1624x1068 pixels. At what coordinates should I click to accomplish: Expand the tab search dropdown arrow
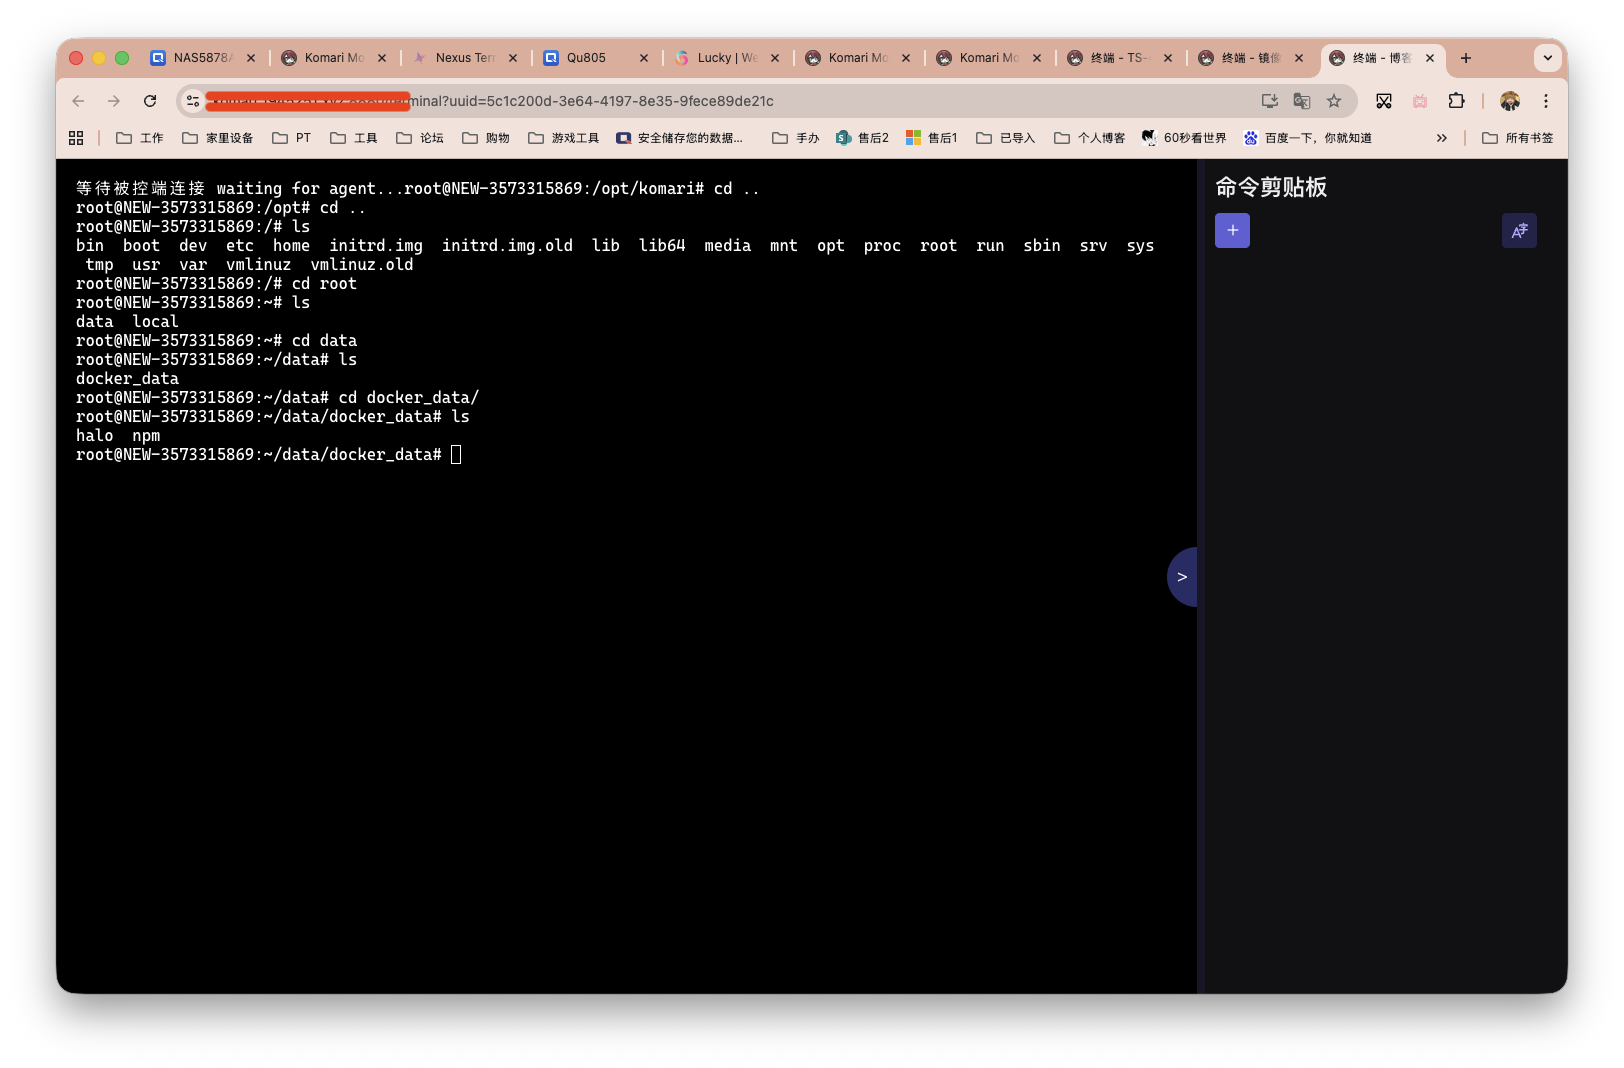pyautogui.click(x=1547, y=58)
